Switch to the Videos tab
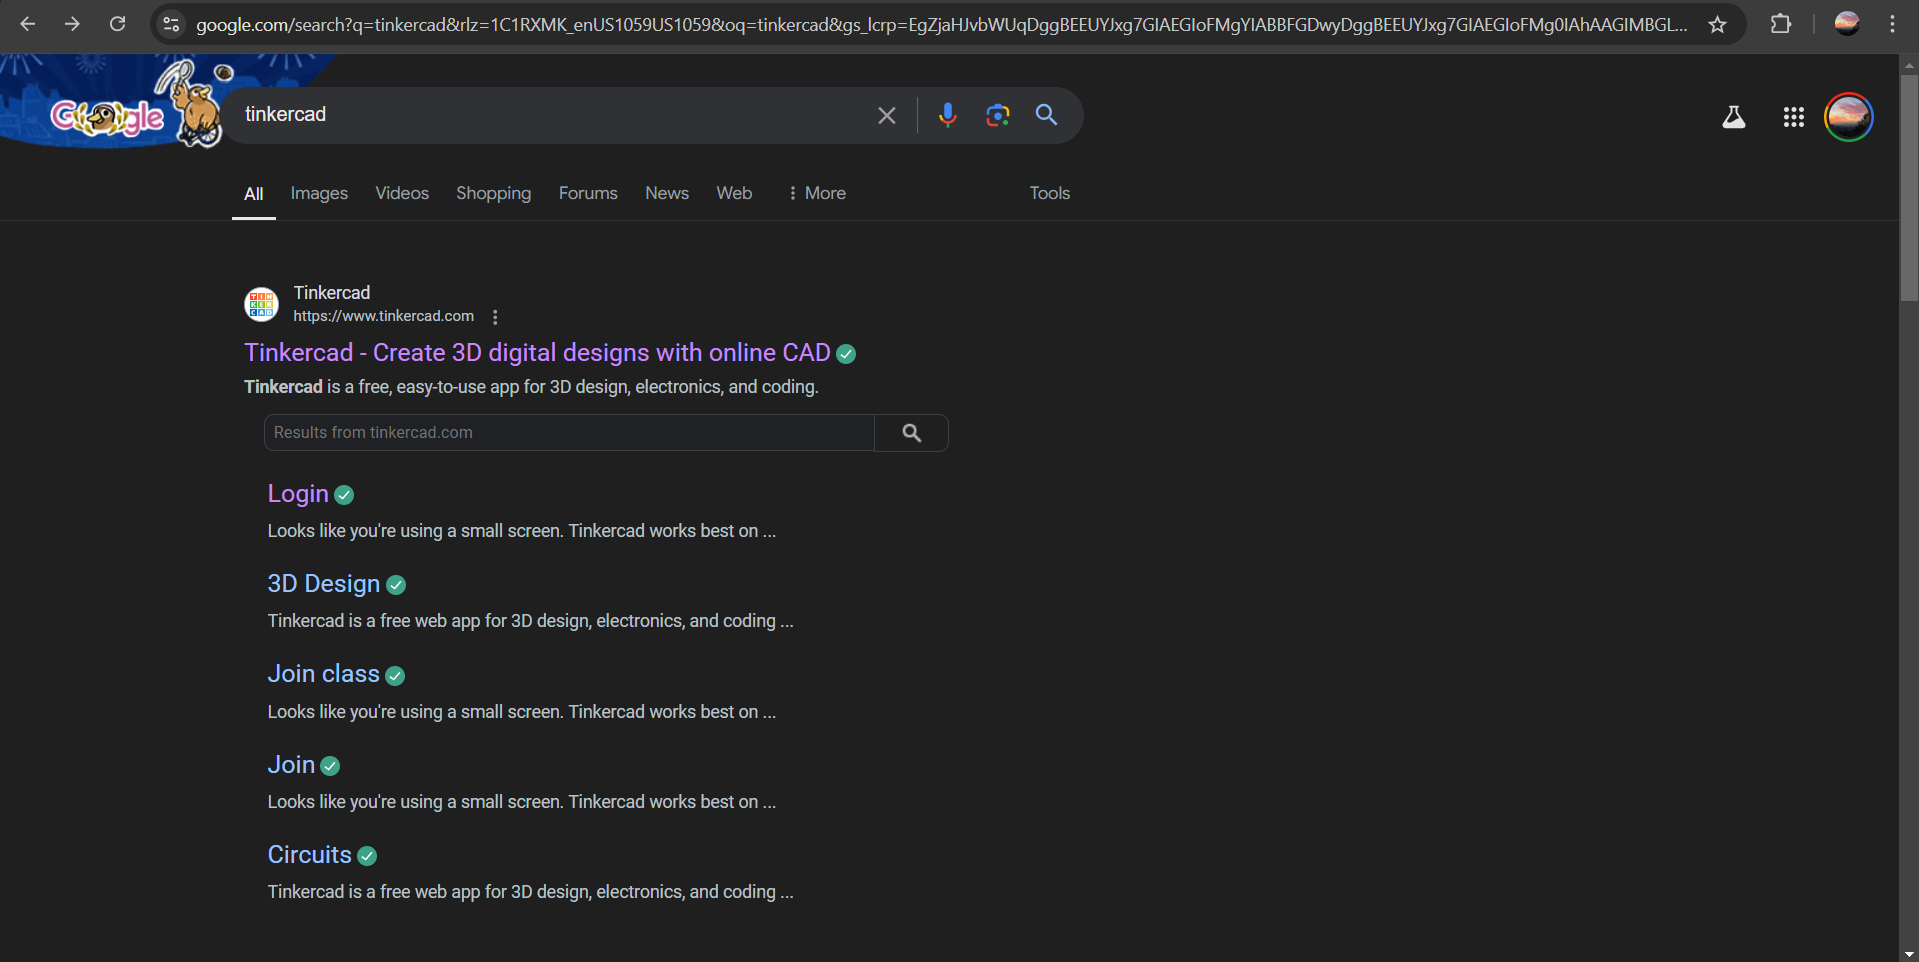This screenshot has width=1919, height=962. click(402, 193)
